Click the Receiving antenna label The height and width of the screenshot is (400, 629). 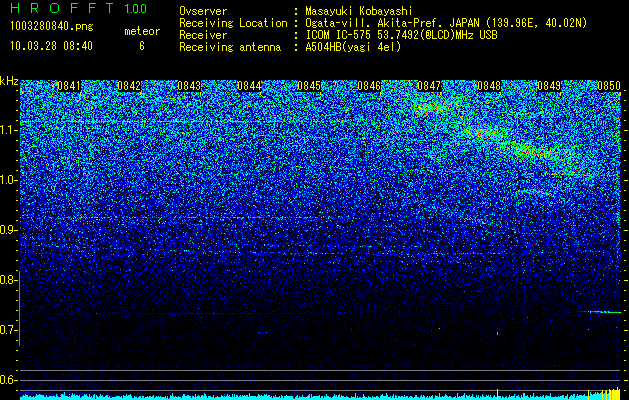pyautogui.click(x=230, y=47)
